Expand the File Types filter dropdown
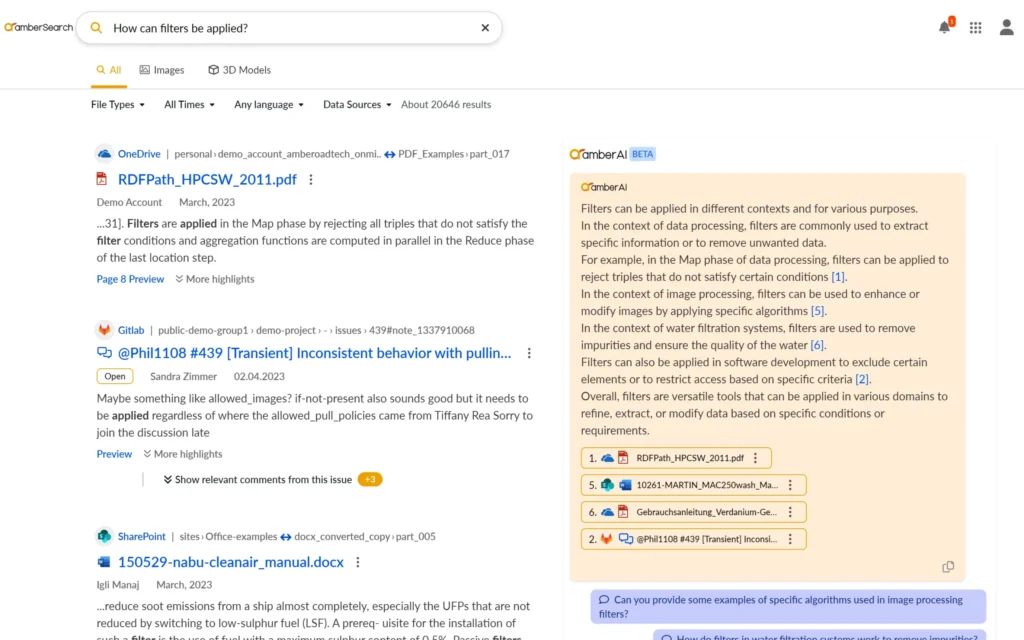 tap(117, 105)
